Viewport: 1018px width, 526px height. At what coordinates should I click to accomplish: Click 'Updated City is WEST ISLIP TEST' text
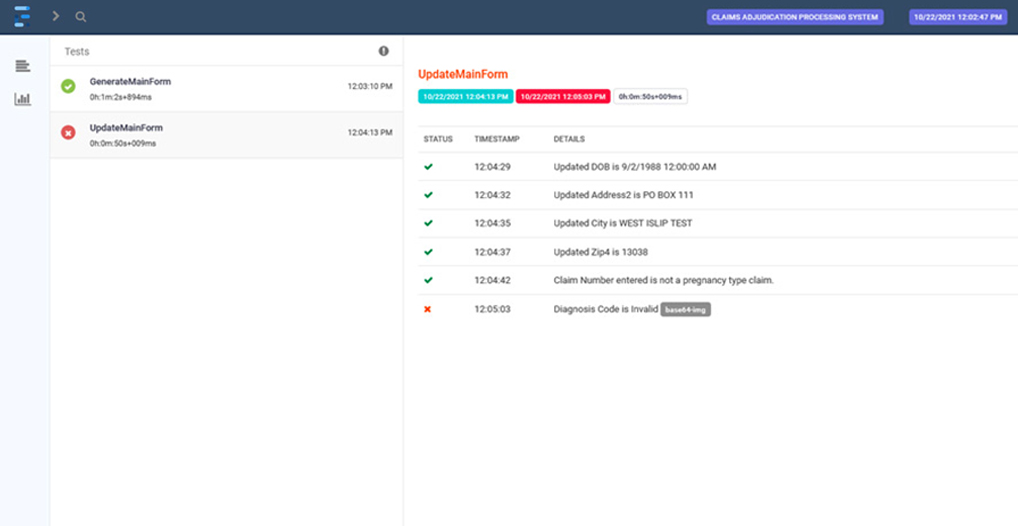[x=623, y=223]
